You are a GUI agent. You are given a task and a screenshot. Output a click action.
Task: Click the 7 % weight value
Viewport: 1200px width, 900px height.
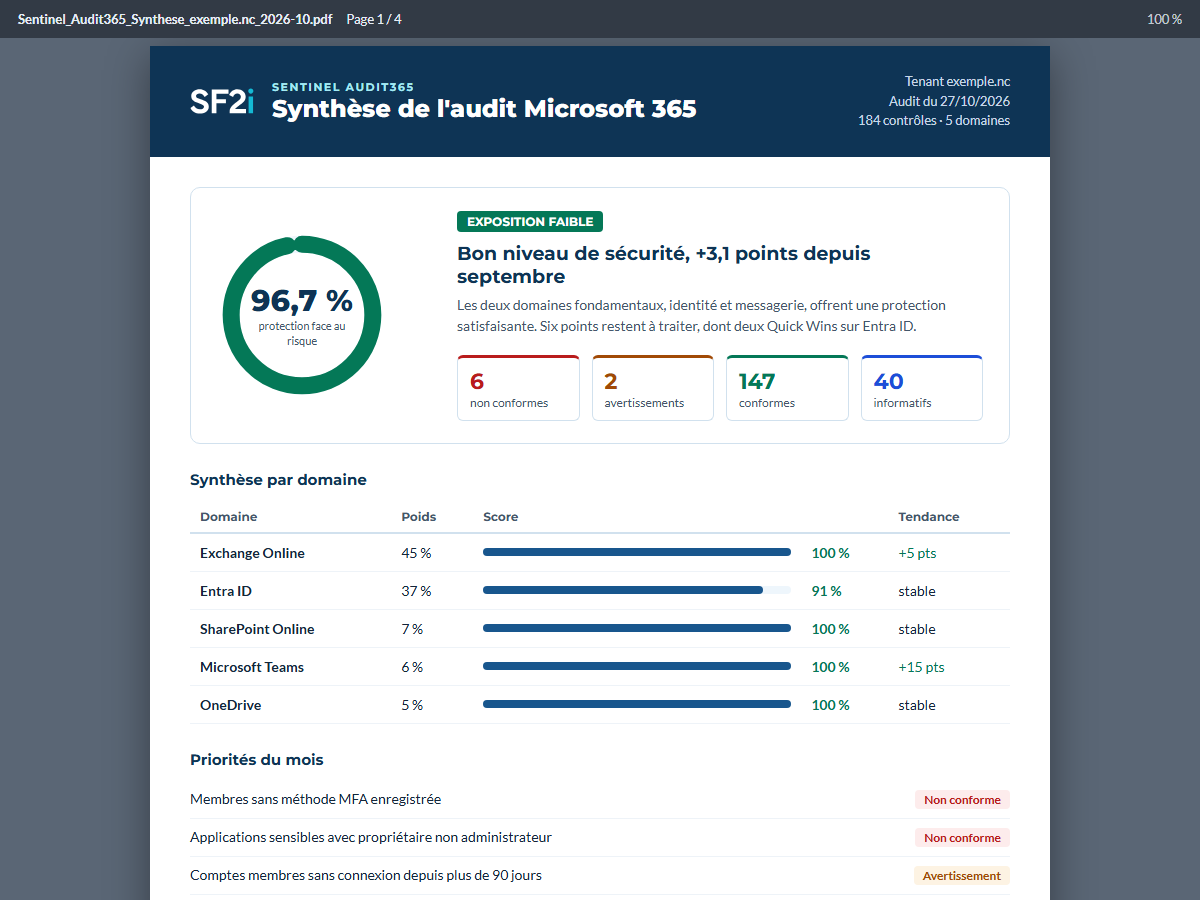coord(412,629)
